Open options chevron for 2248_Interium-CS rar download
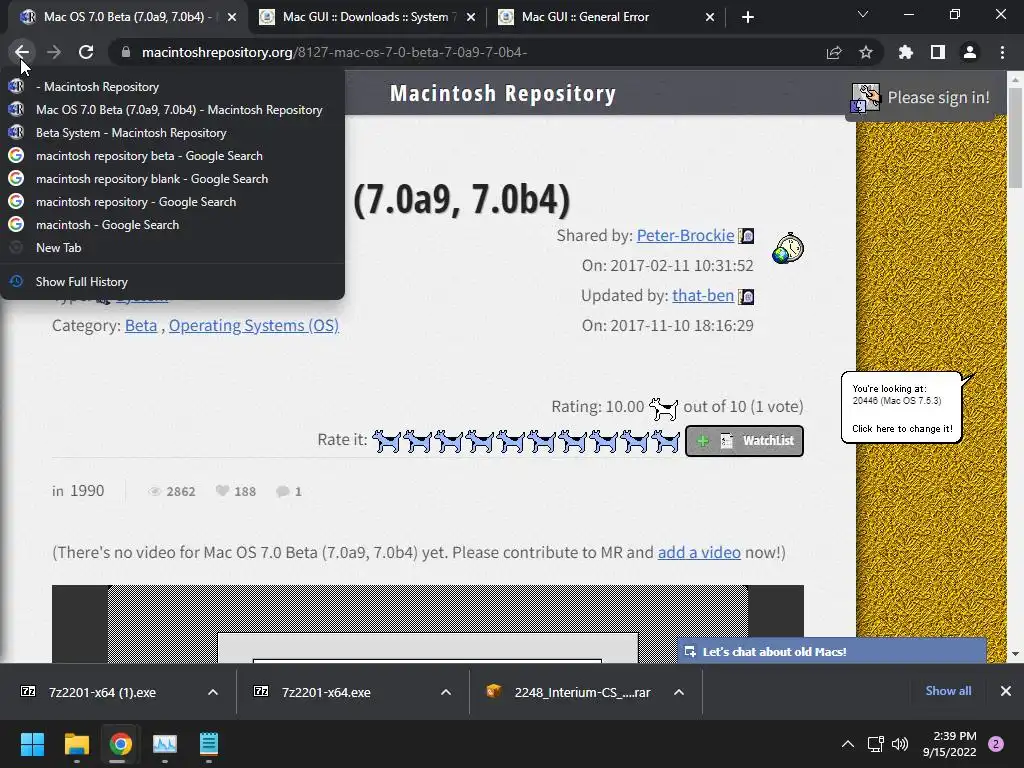This screenshot has width=1024, height=768. pyautogui.click(x=679, y=692)
